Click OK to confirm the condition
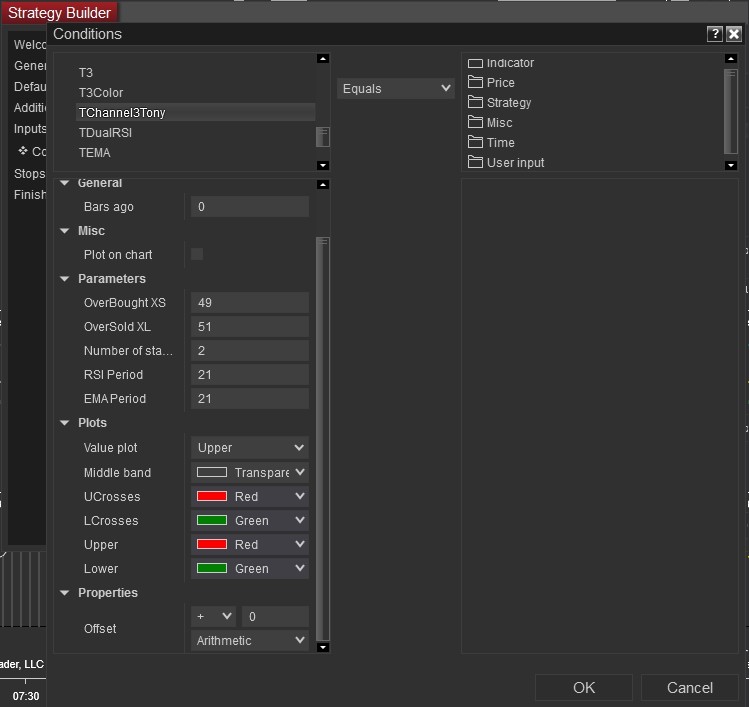The width and height of the screenshot is (749, 707). coord(584,687)
